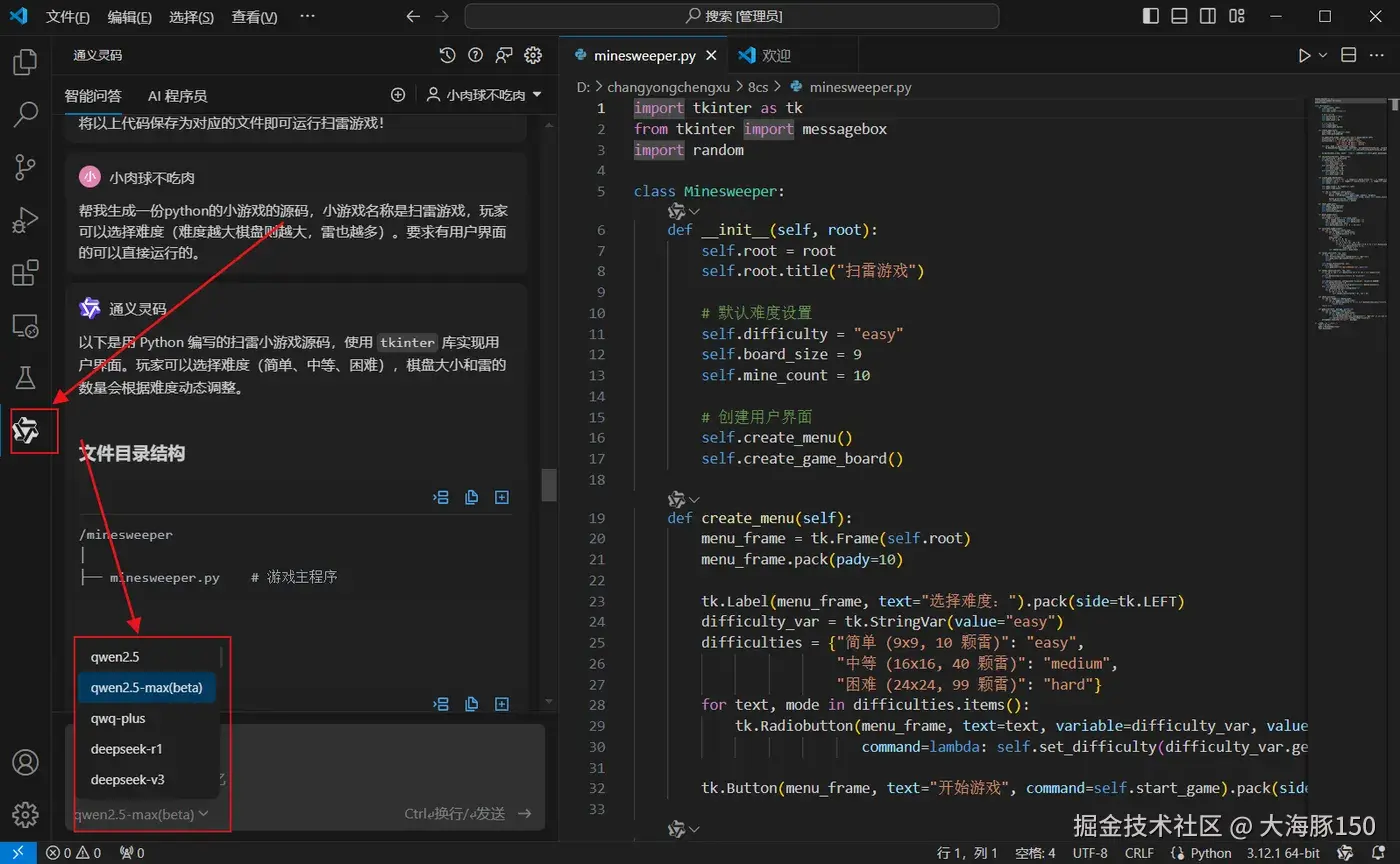Screen dimensions: 1400x864
Task: Open notifications bell in status bar
Action: click(1379, 853)
